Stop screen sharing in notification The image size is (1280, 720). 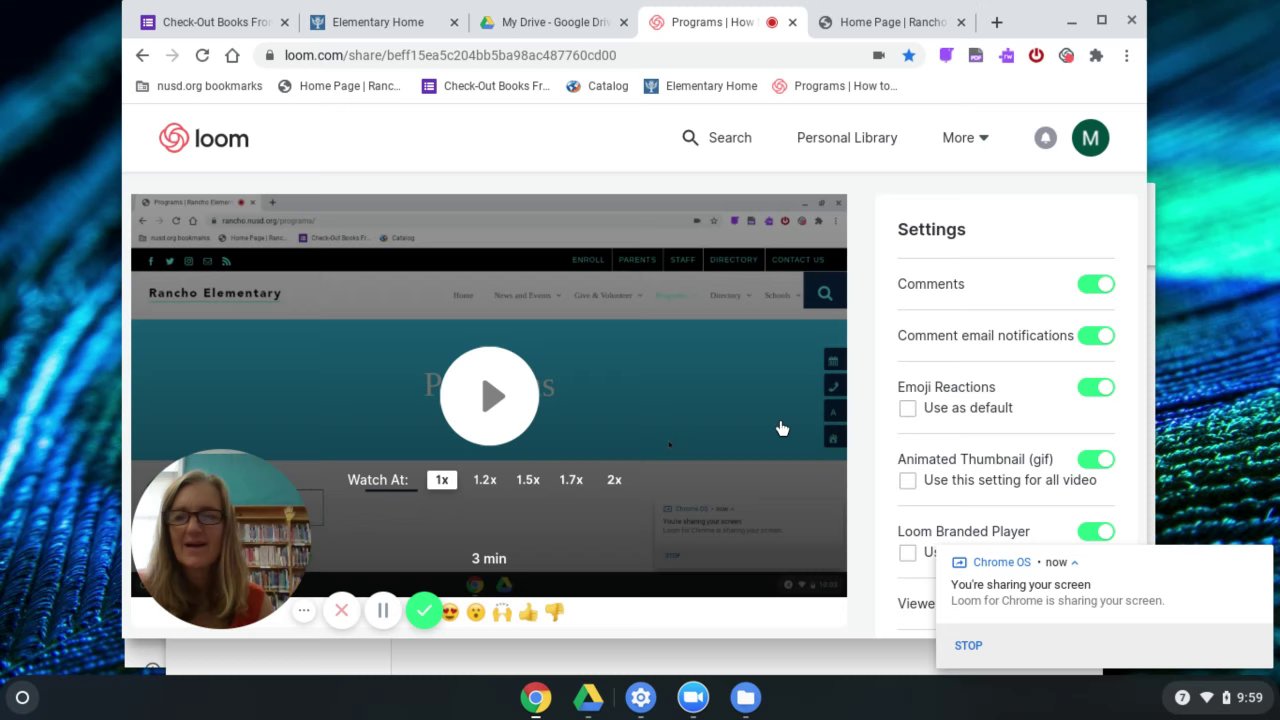pos(968,645)
